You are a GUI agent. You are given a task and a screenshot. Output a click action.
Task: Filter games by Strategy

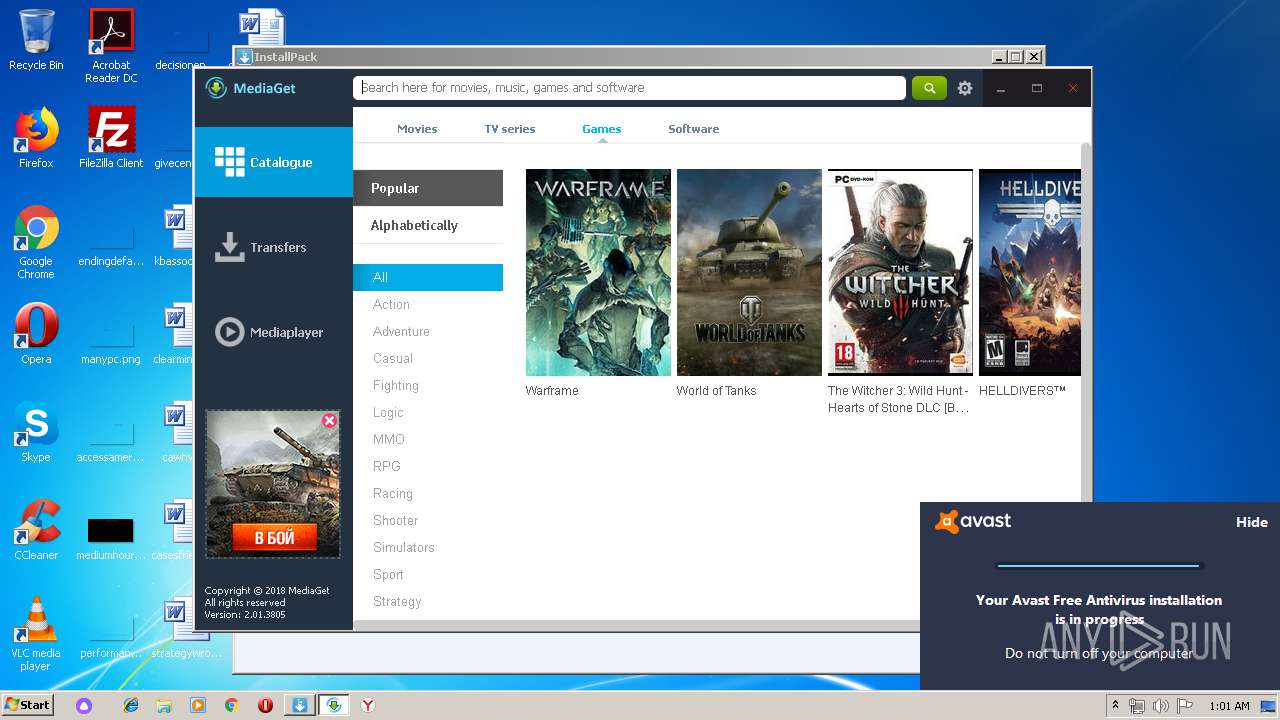click(x=397, y=601)
